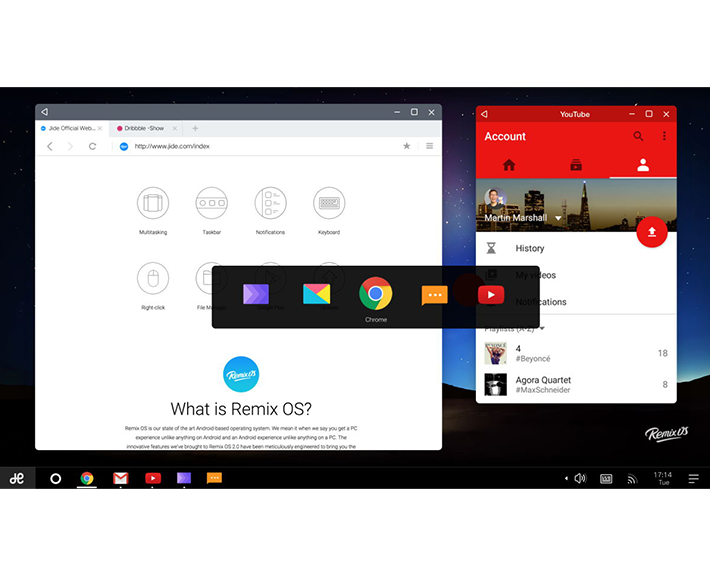Go to YouTube Account tab
The image size is (710, 575).
tap(643, 165)
